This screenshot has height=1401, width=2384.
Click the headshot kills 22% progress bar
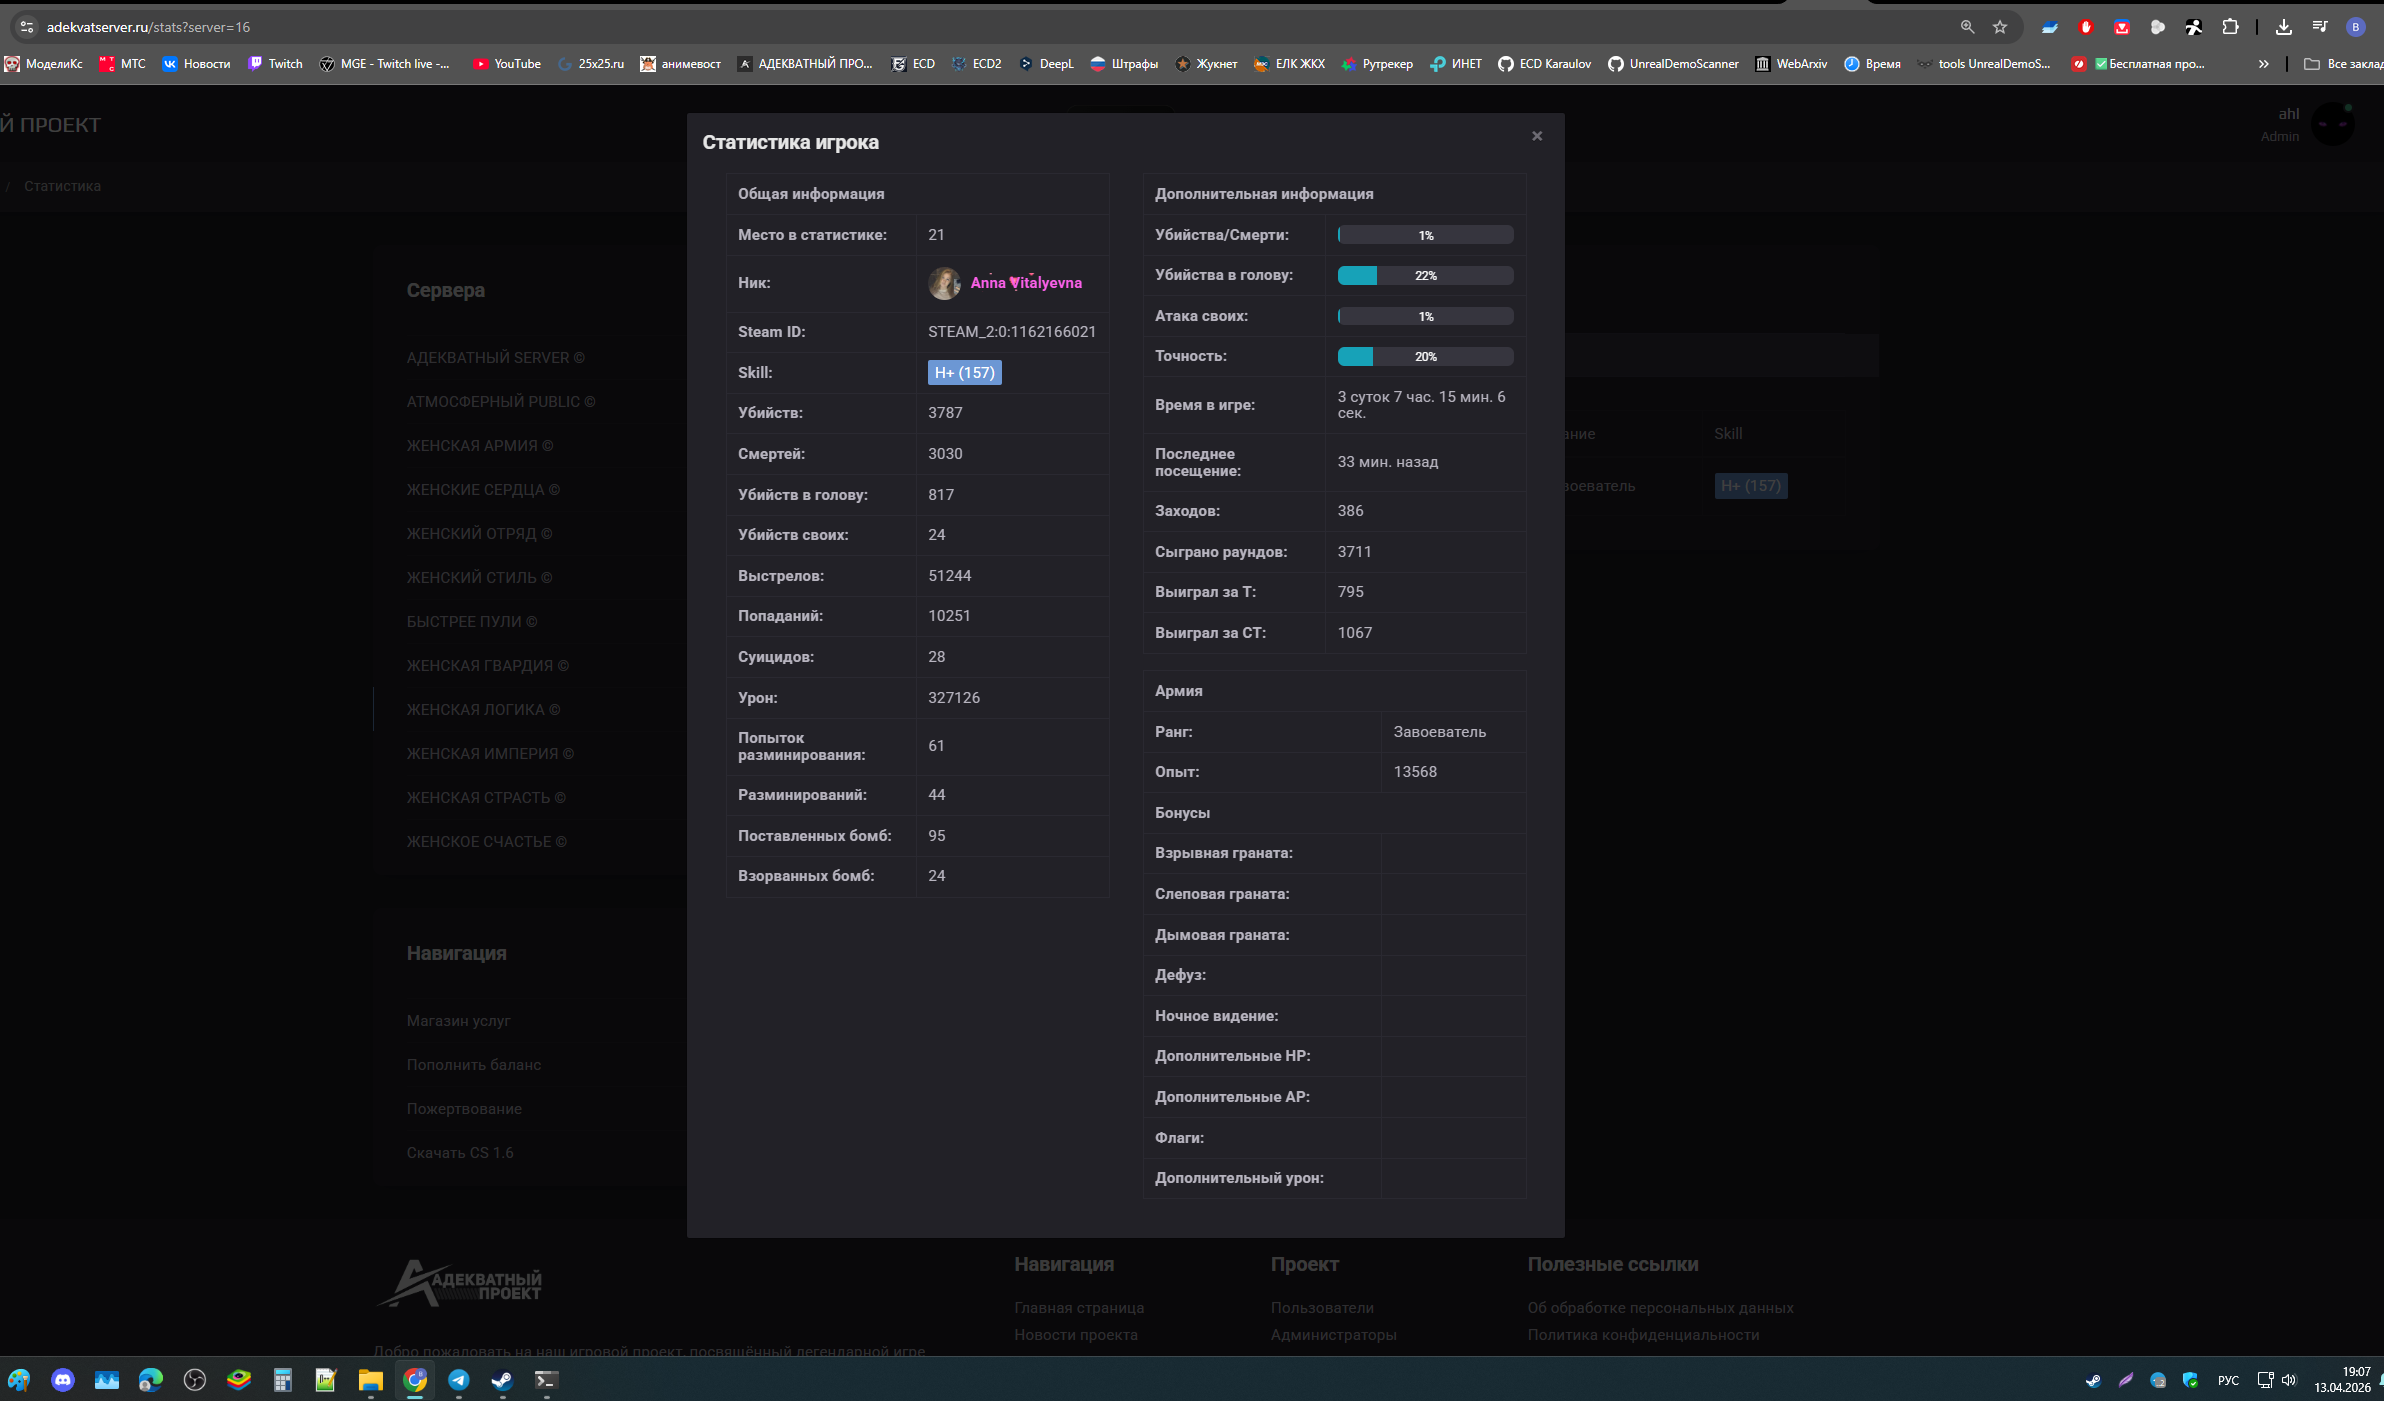[1425, 276]
